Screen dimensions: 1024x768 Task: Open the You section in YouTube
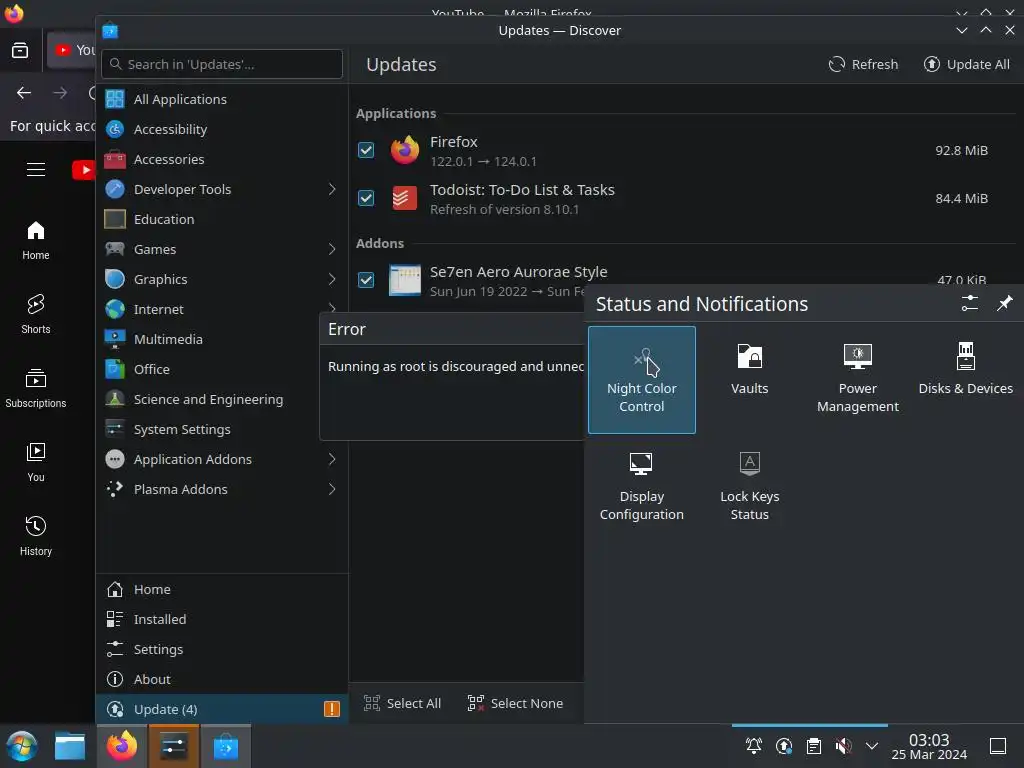(36, 462)
